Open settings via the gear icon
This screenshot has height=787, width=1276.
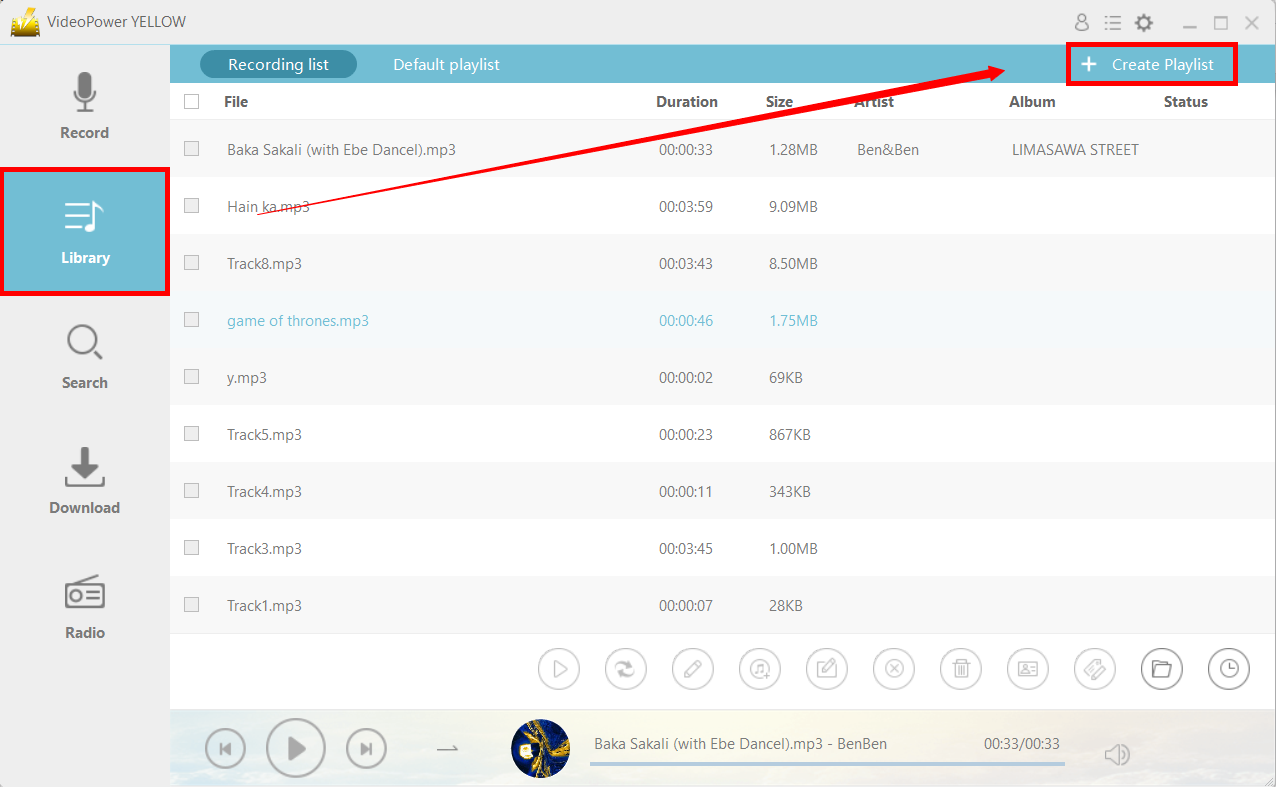point(1144,23)
